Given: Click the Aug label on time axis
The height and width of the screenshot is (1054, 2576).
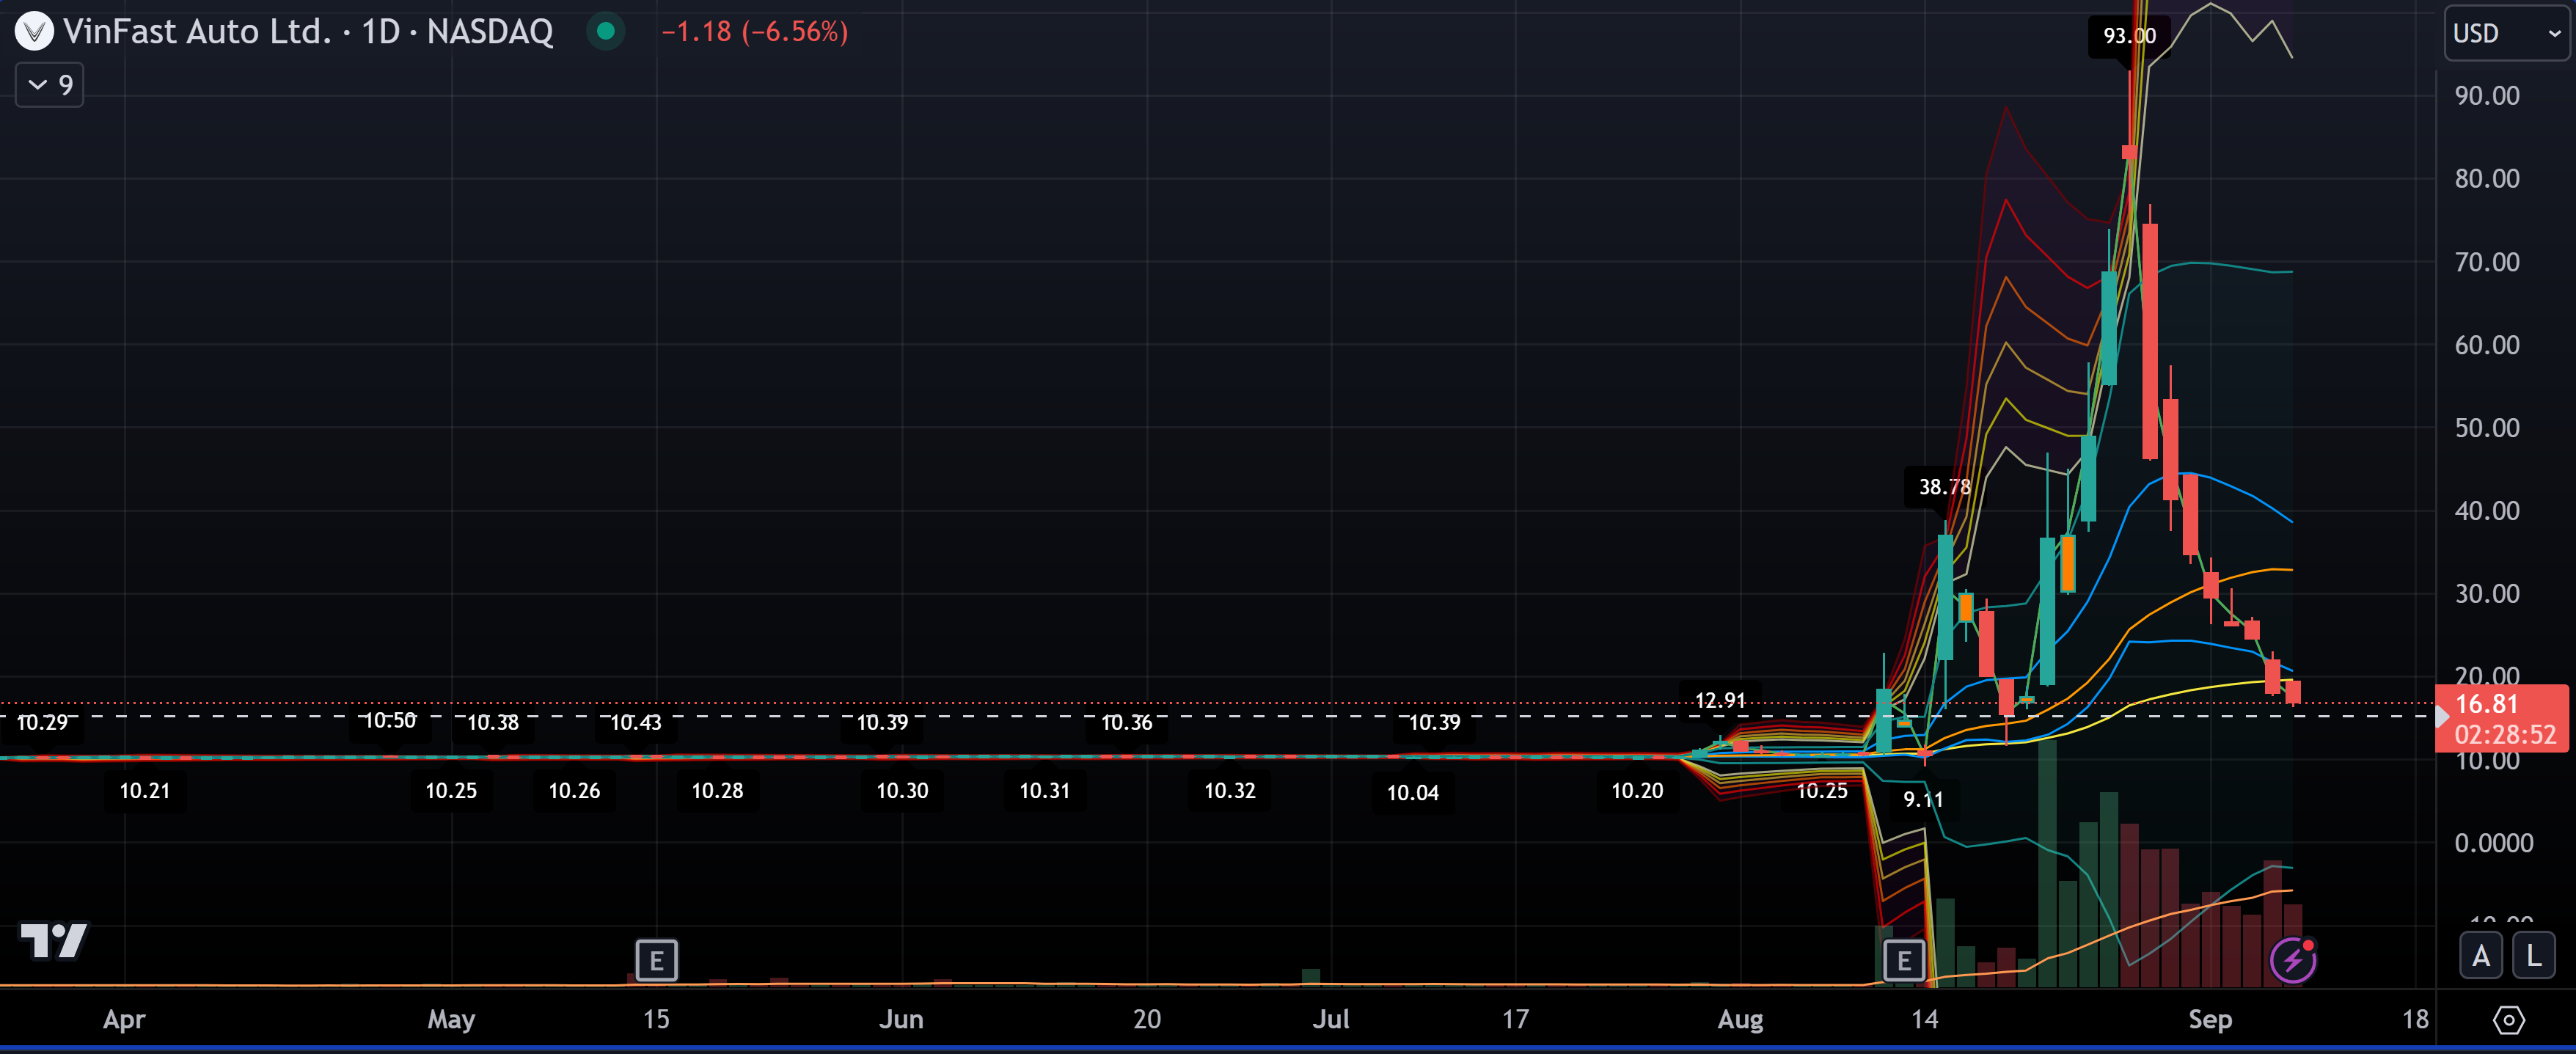Looking at the screenshot, I should click(1740, 1019).
